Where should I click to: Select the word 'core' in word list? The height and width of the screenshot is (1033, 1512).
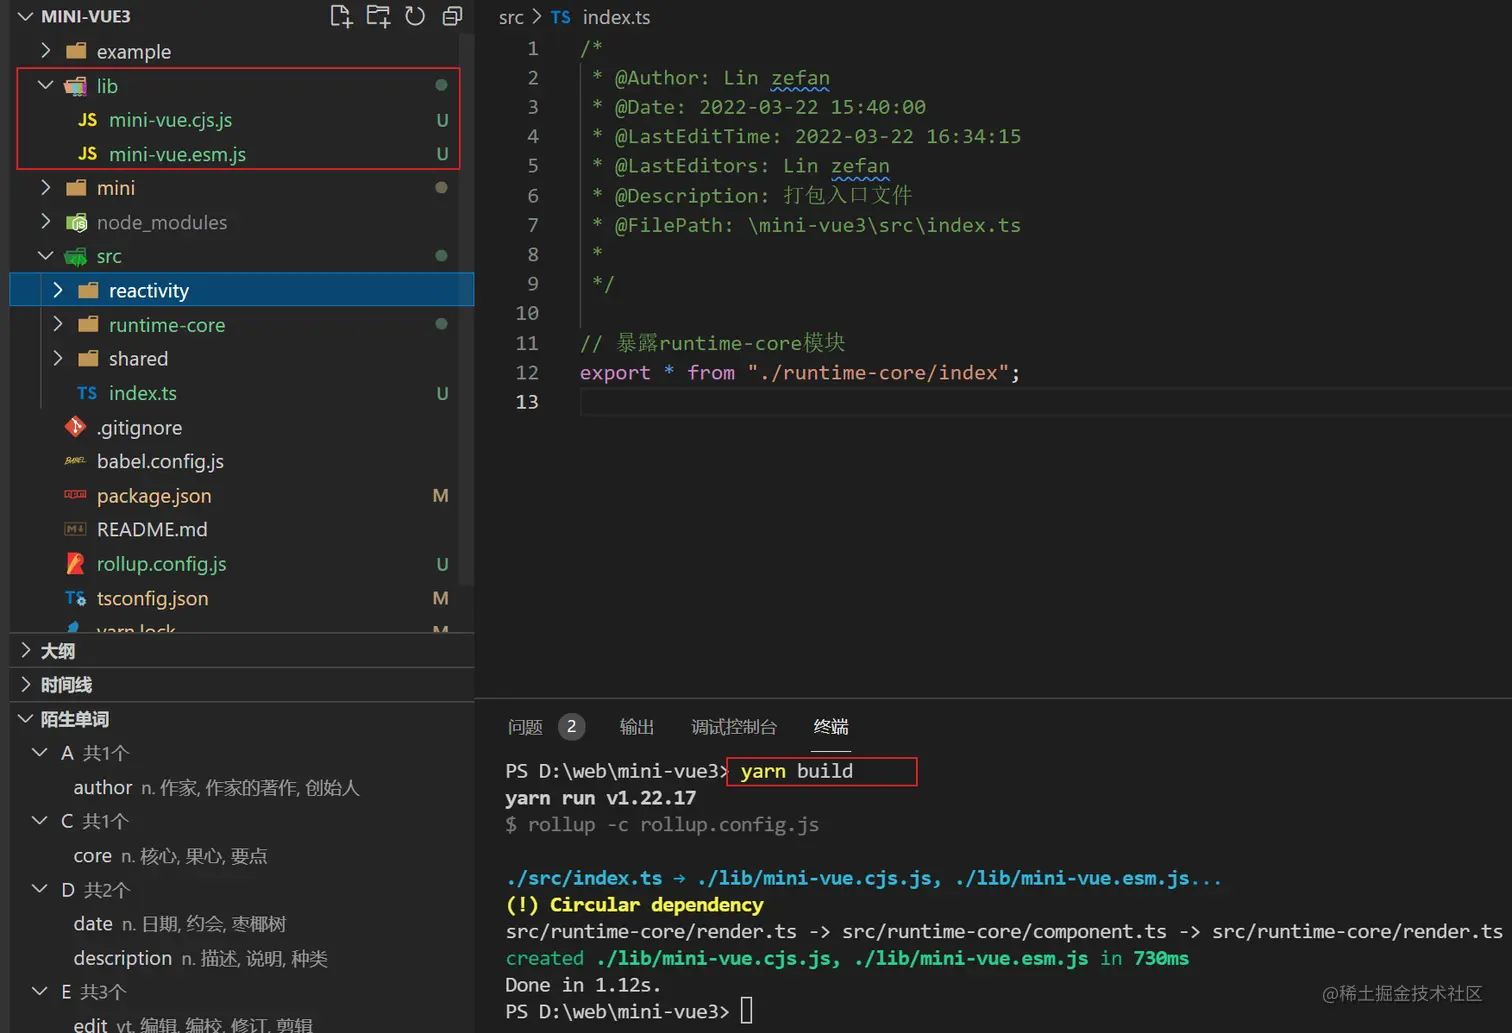92,855
